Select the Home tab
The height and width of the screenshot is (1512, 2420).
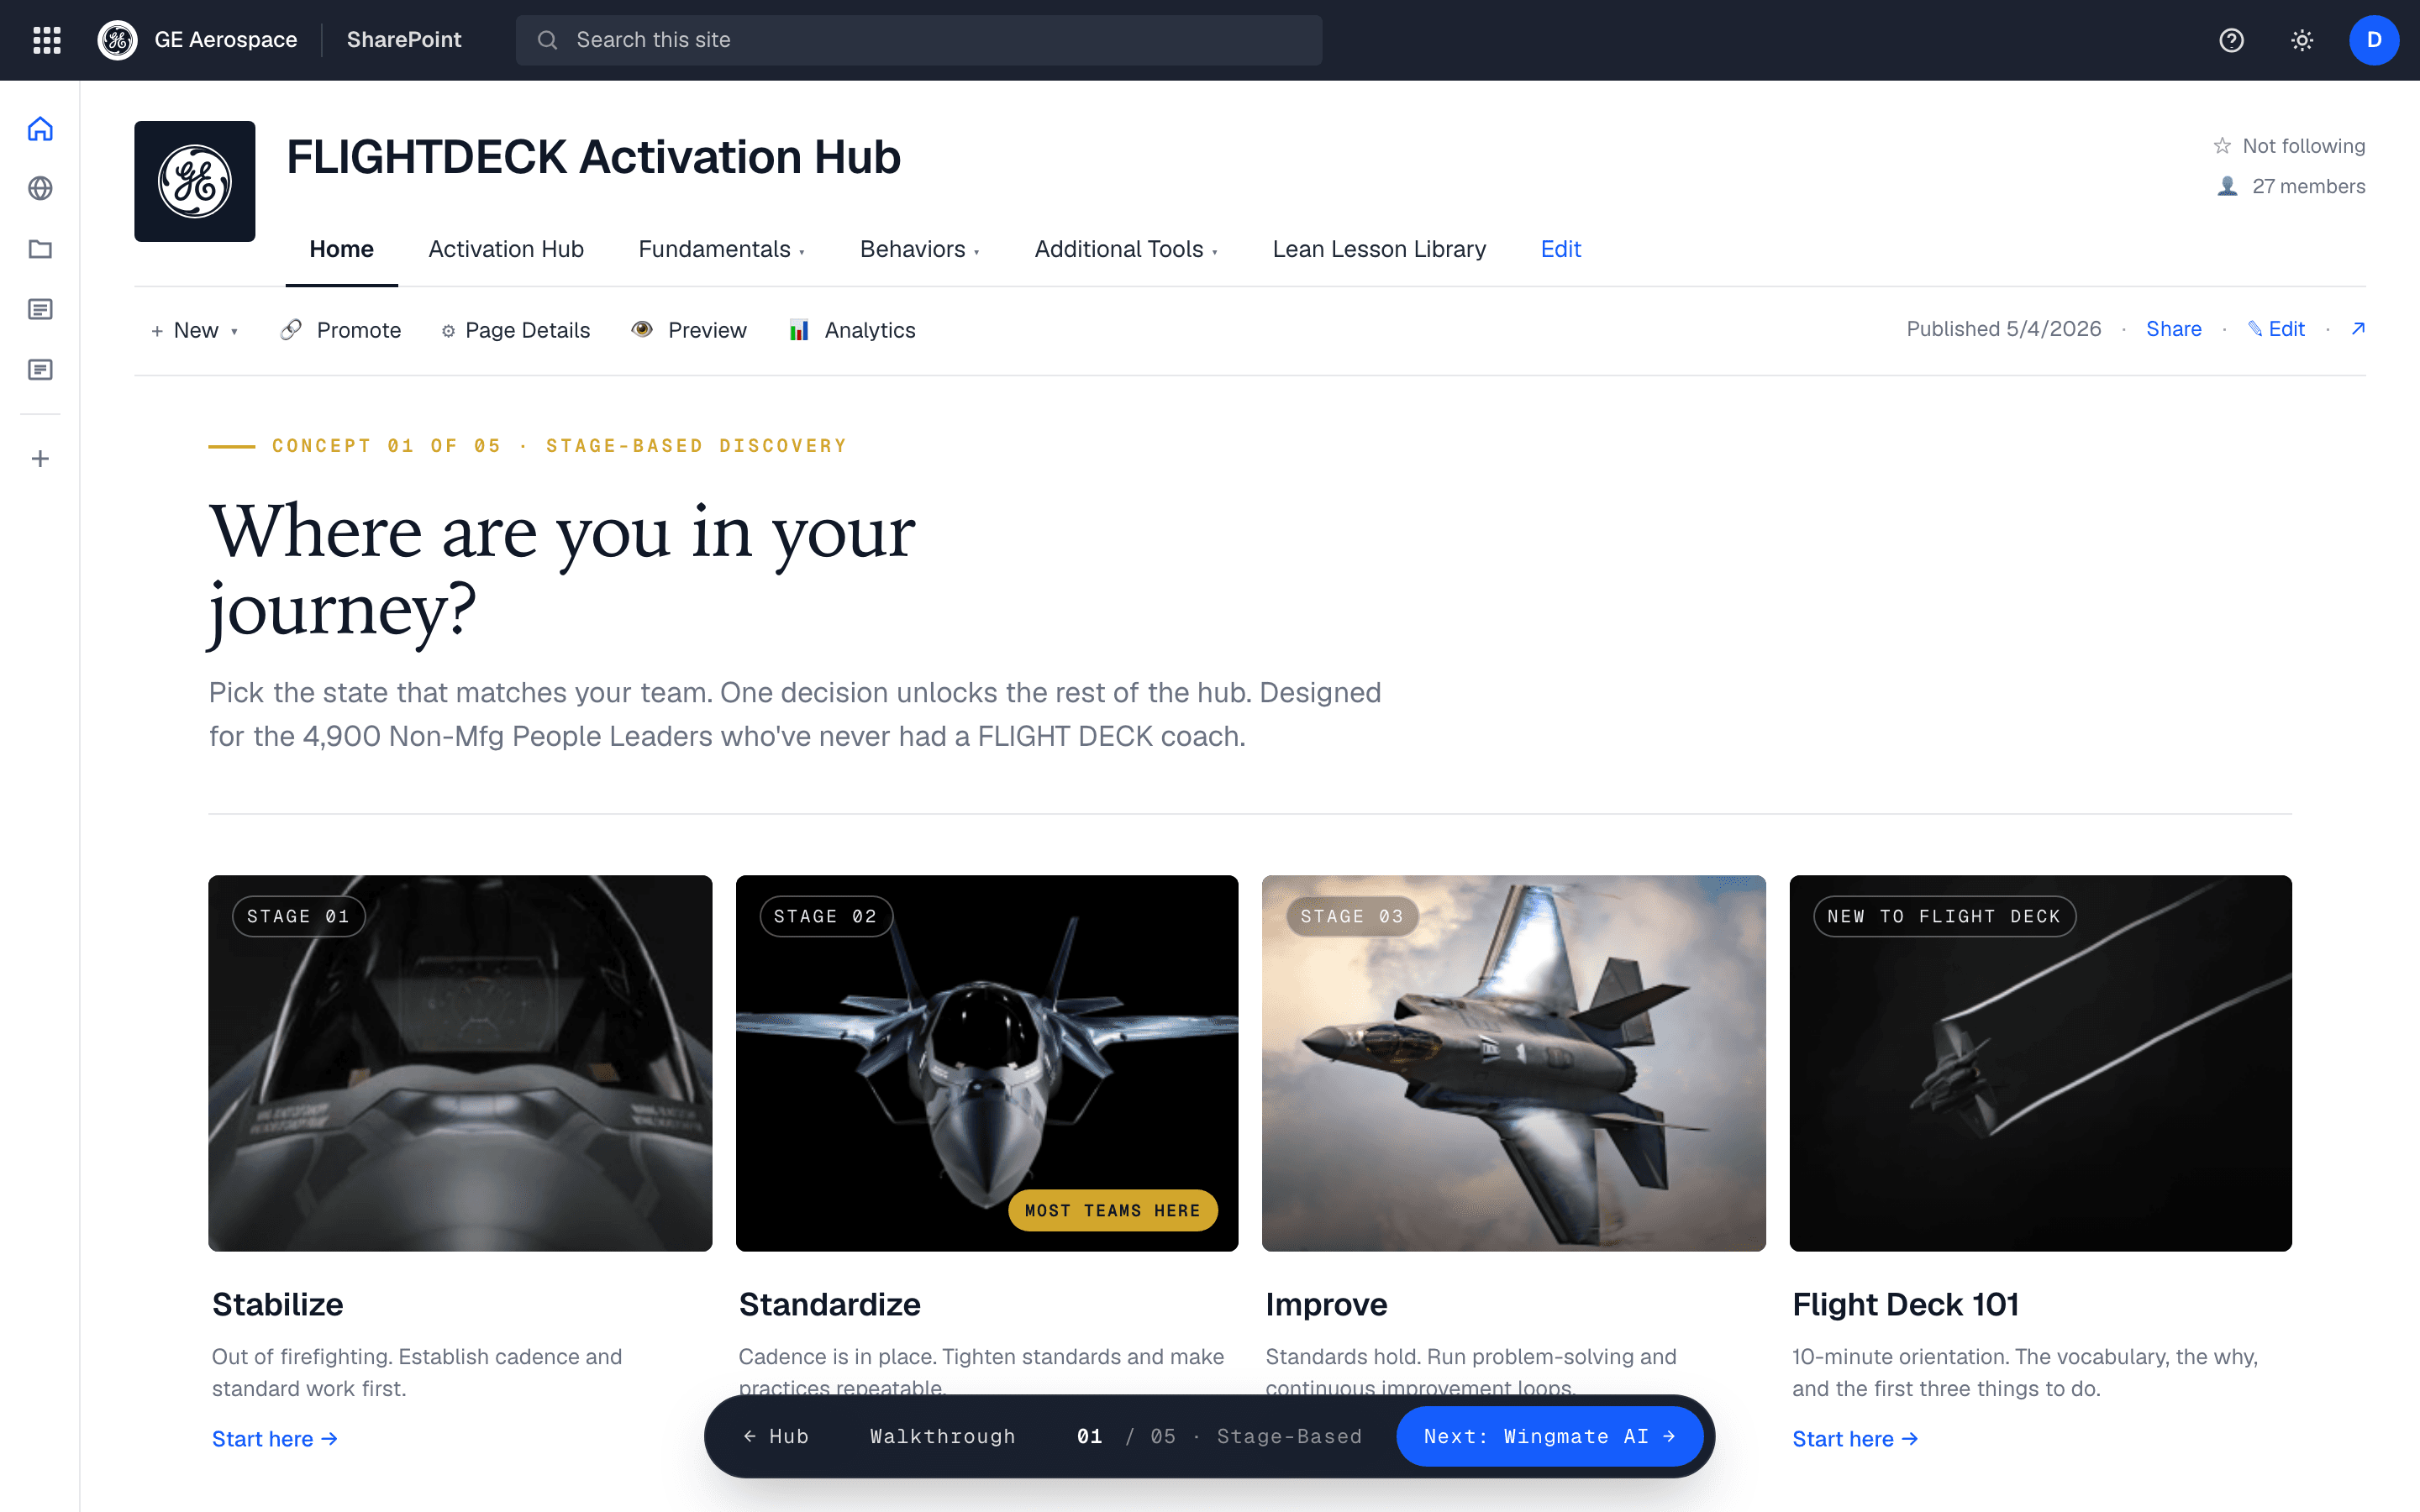[341, 249]
